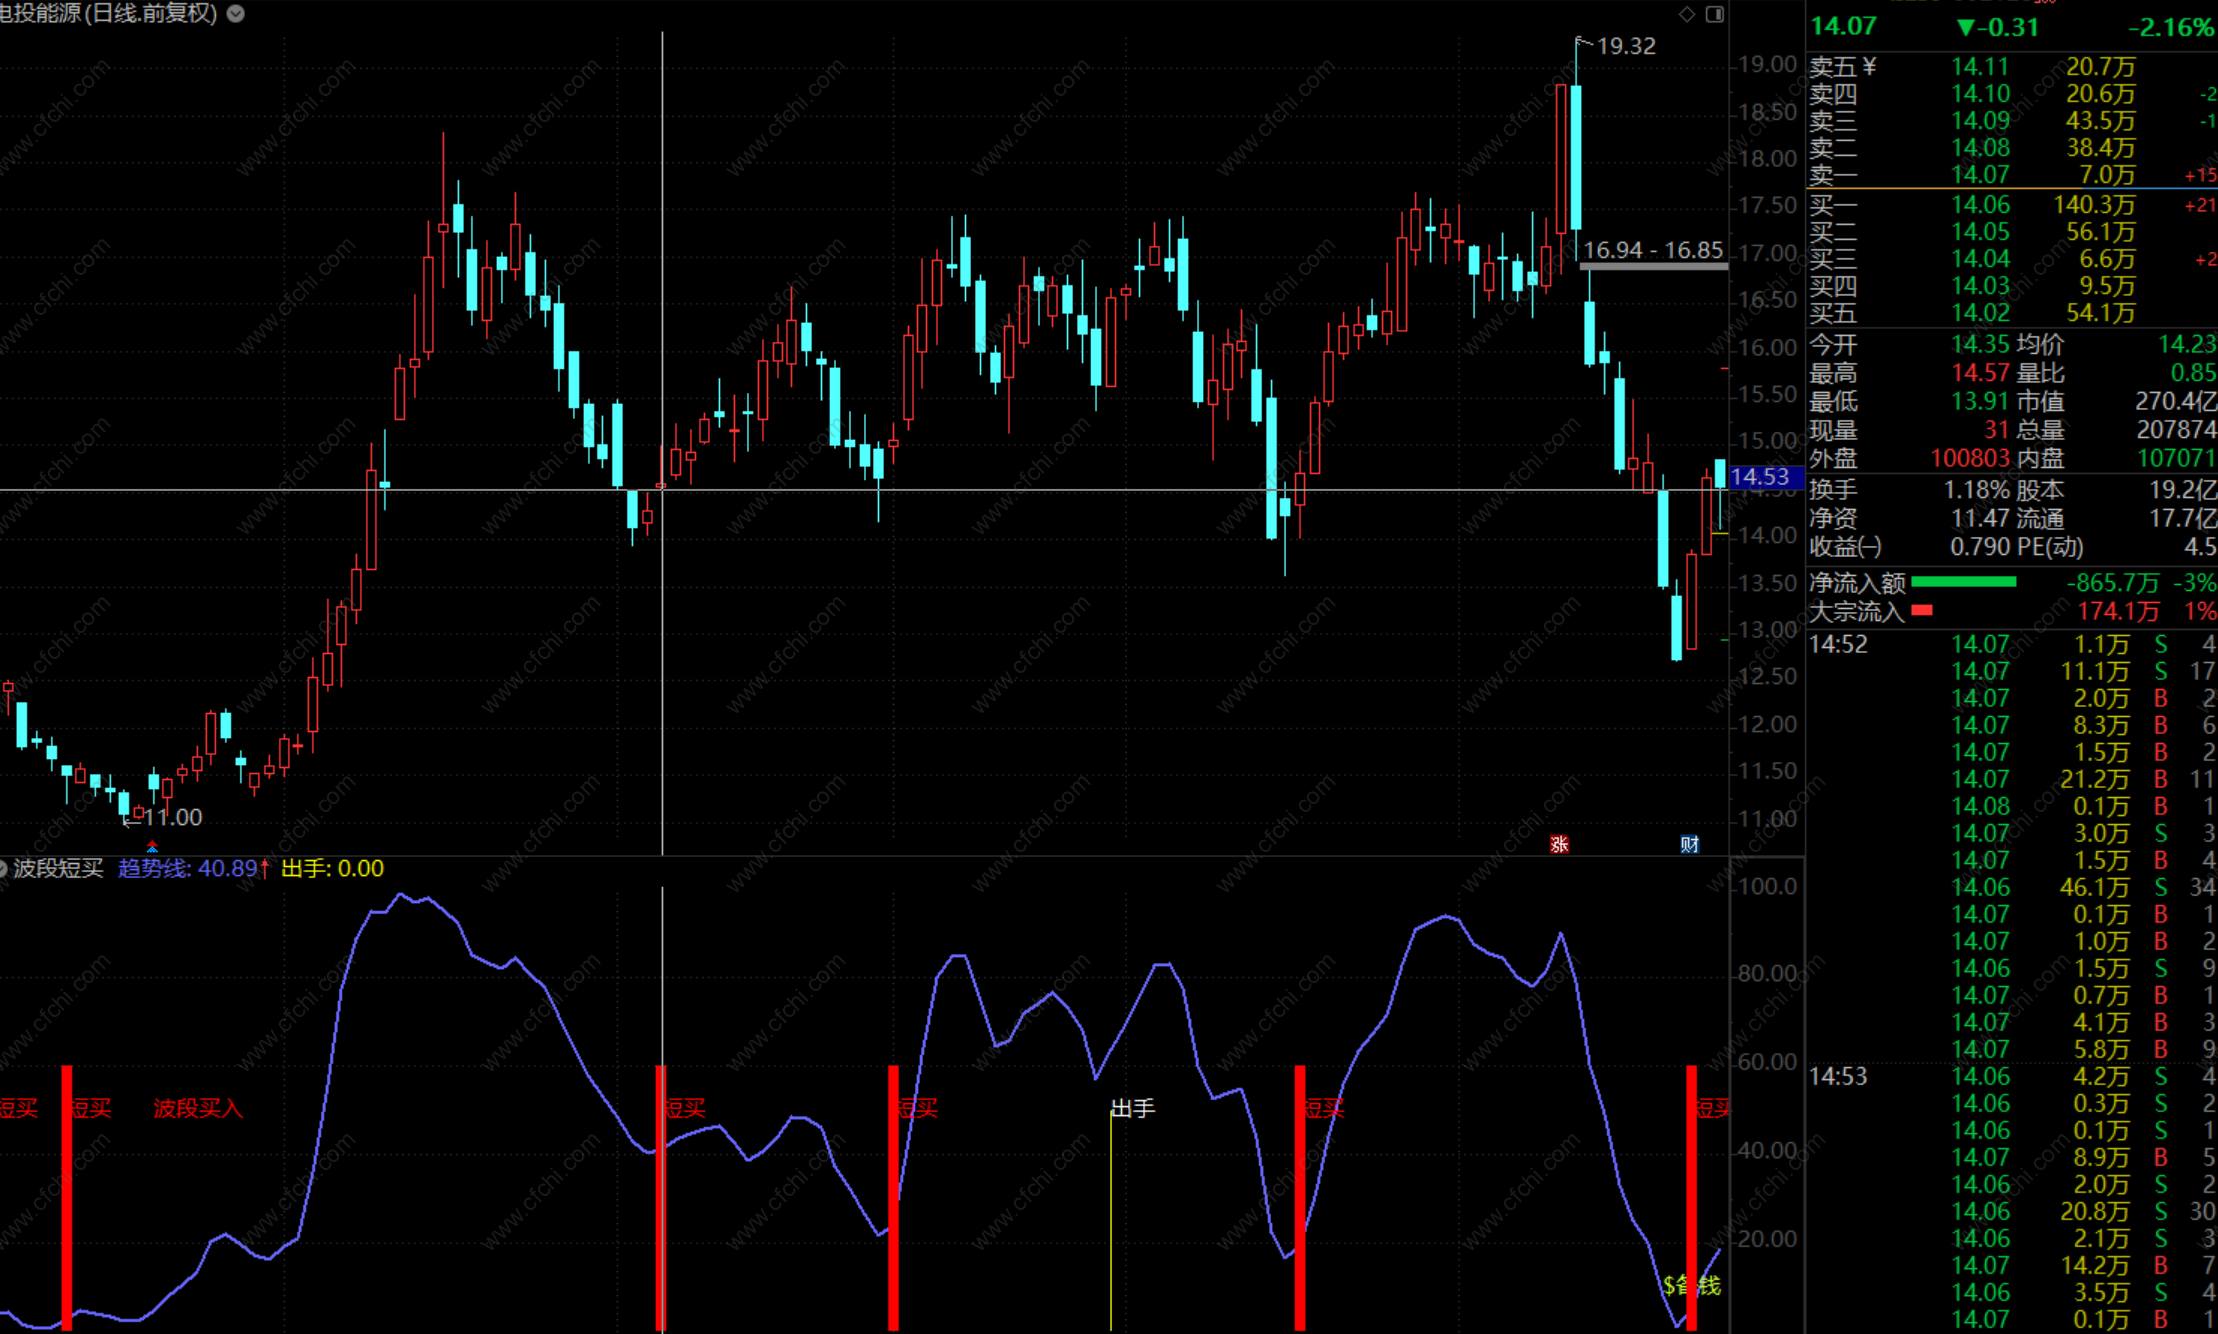Screen dimensions: 2218x1334
Task: Toggle the side panel layout icon
Action: click(1714, 14)
